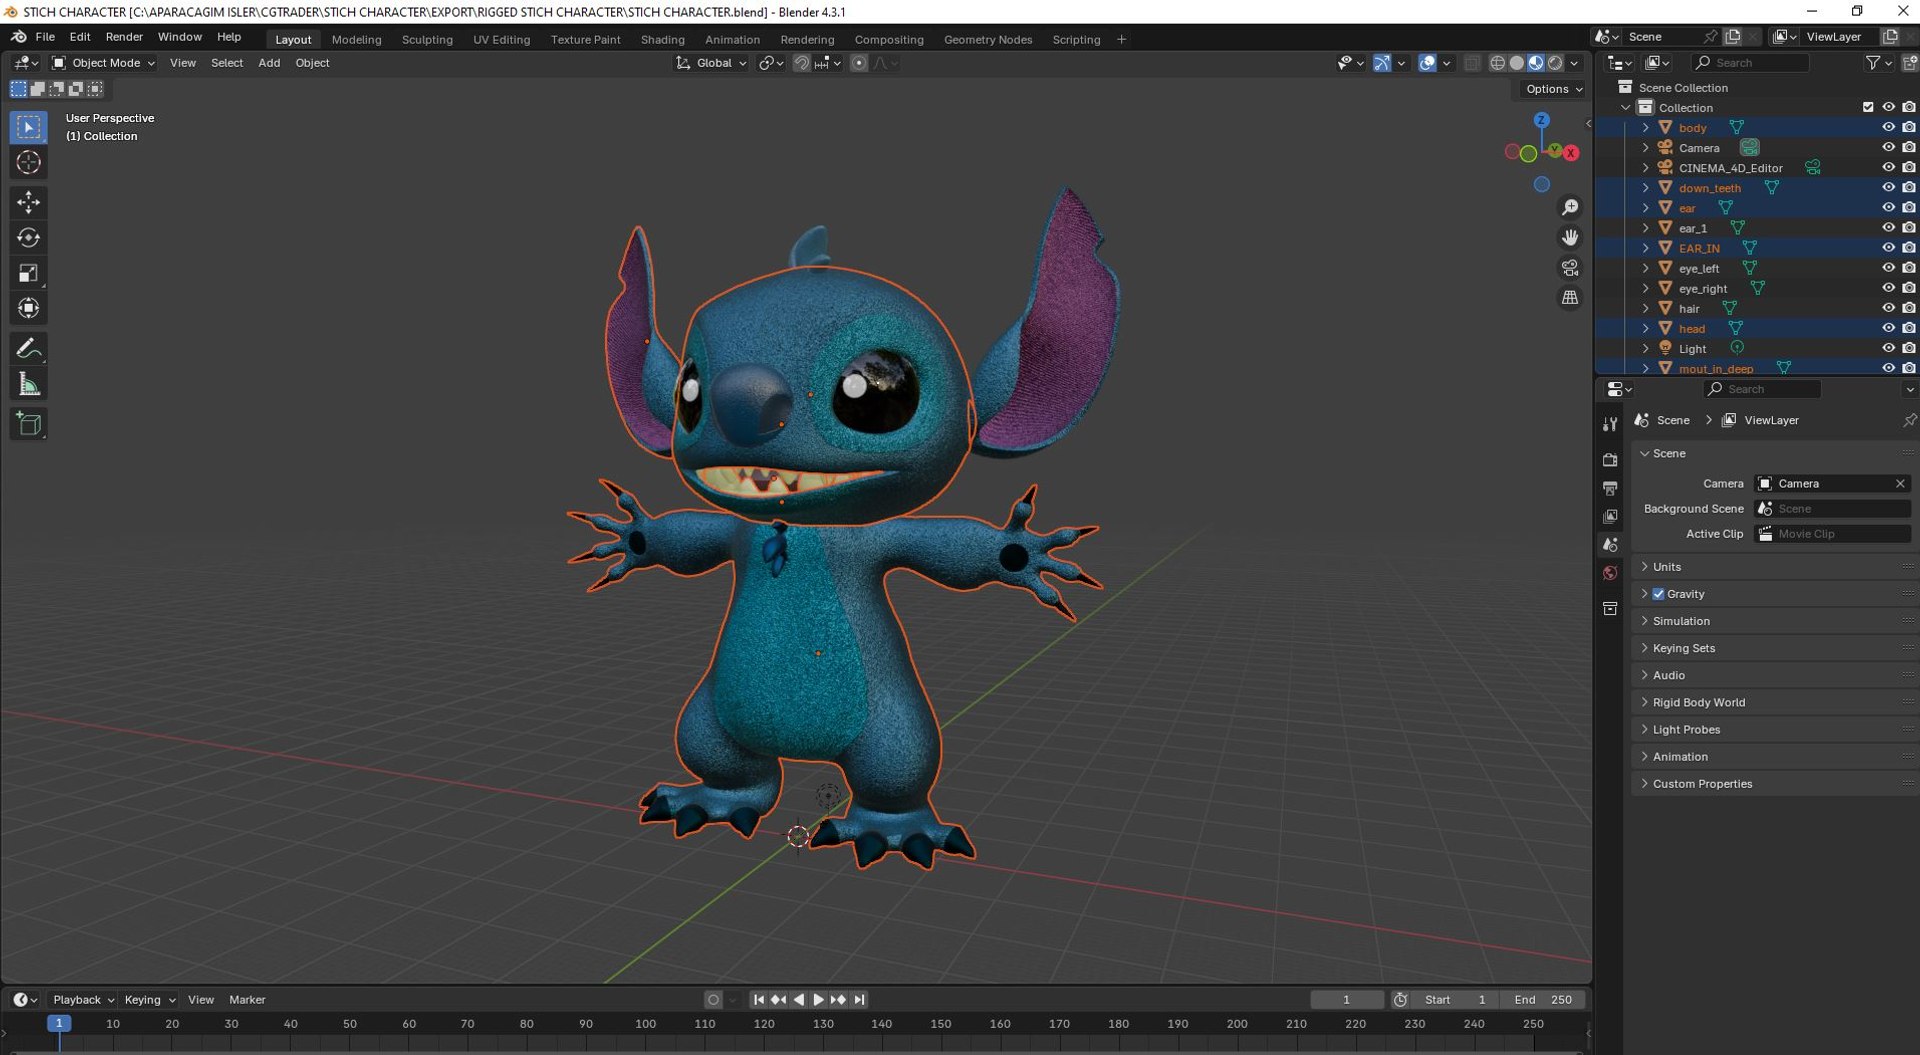Open the View Layer properties tab
Screen dimensions: 1920x1055
click(x=1610, y=516)
